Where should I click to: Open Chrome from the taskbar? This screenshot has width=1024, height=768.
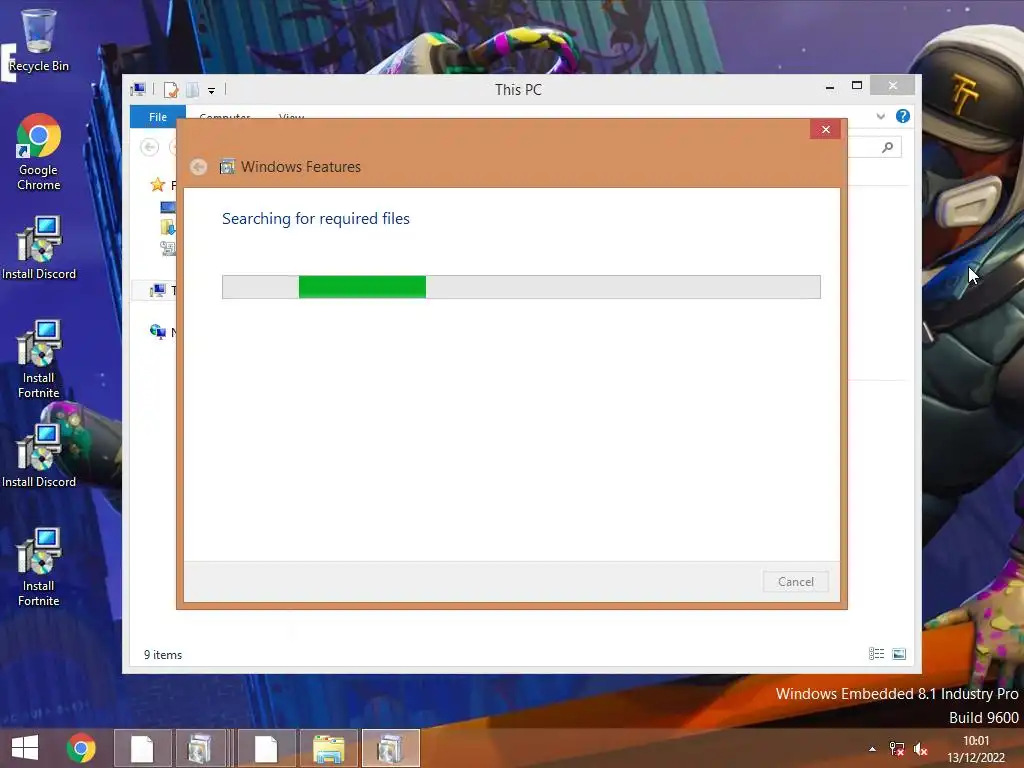click(x=81, y=748)
